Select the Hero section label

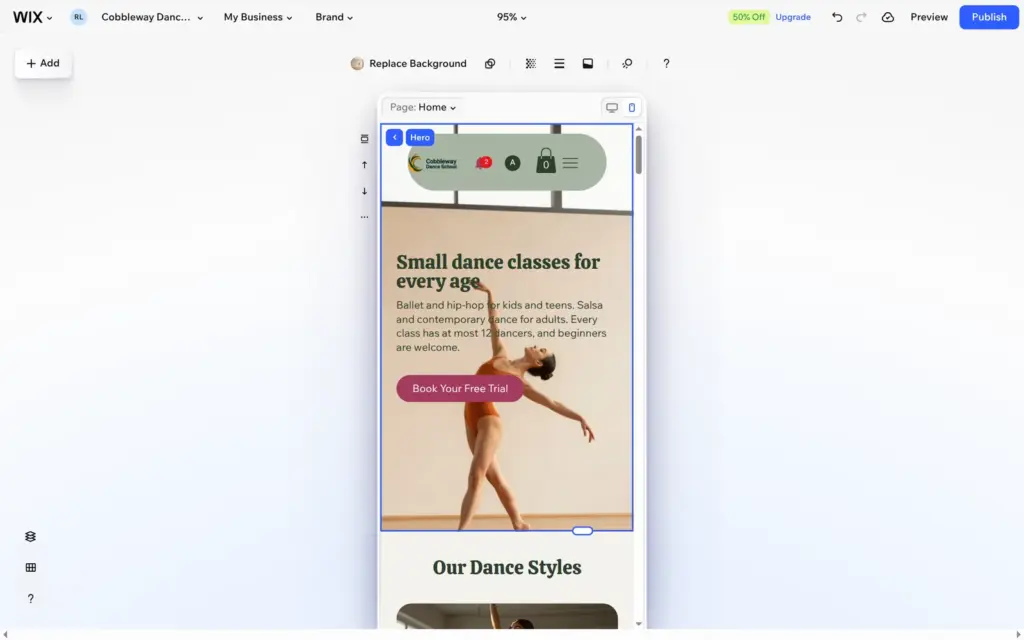(x=420, y=137)
